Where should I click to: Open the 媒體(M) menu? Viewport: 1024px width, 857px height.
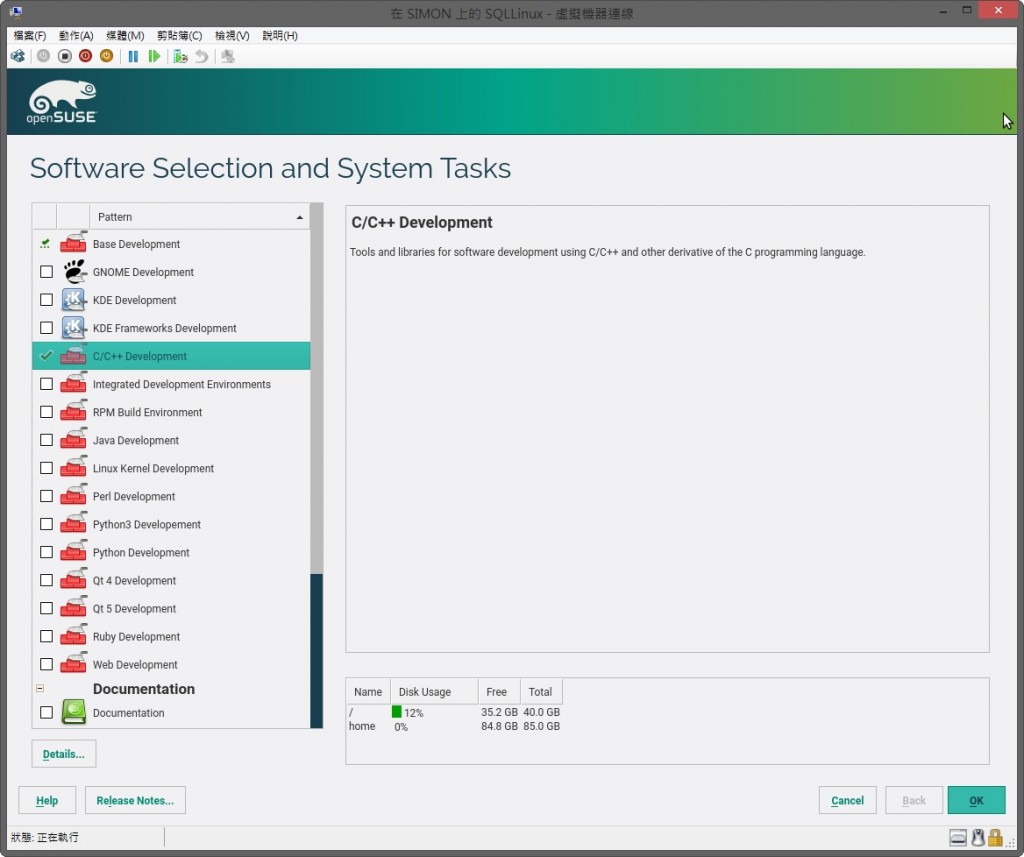[x=125, y=35]
